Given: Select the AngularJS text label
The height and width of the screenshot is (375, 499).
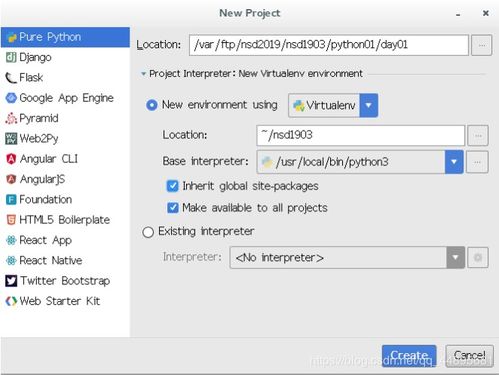Looking at the screenshot, I should [x=42, y=179].
